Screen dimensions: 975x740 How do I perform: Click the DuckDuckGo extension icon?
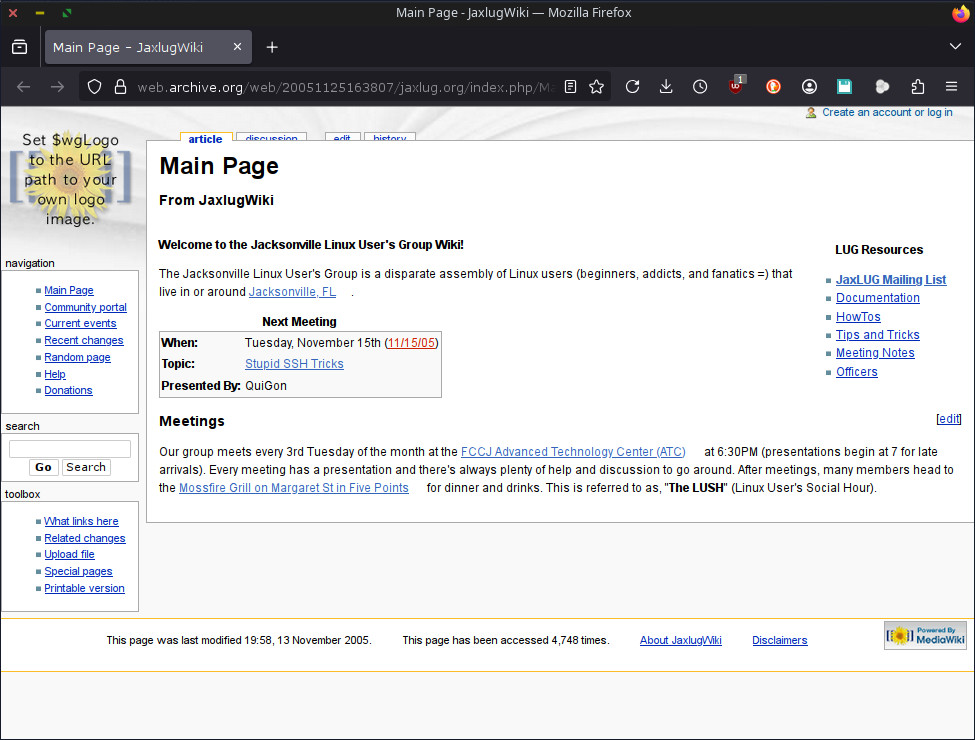click(x=773, y=87)
